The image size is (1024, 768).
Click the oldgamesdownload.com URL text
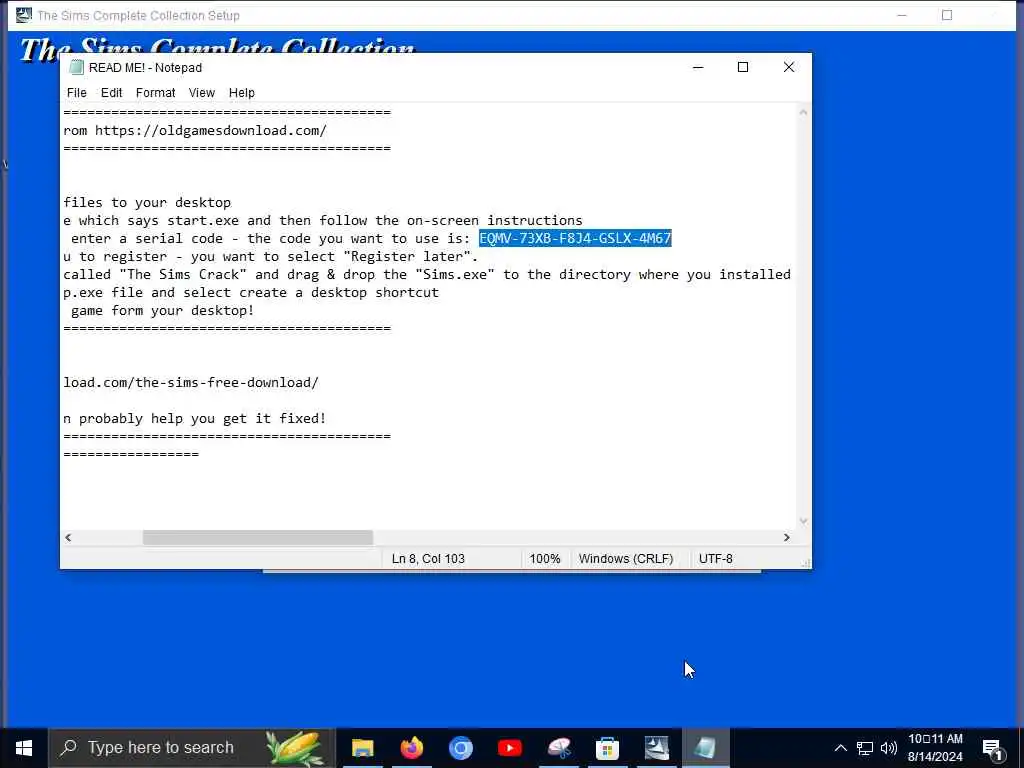[211, 131]
